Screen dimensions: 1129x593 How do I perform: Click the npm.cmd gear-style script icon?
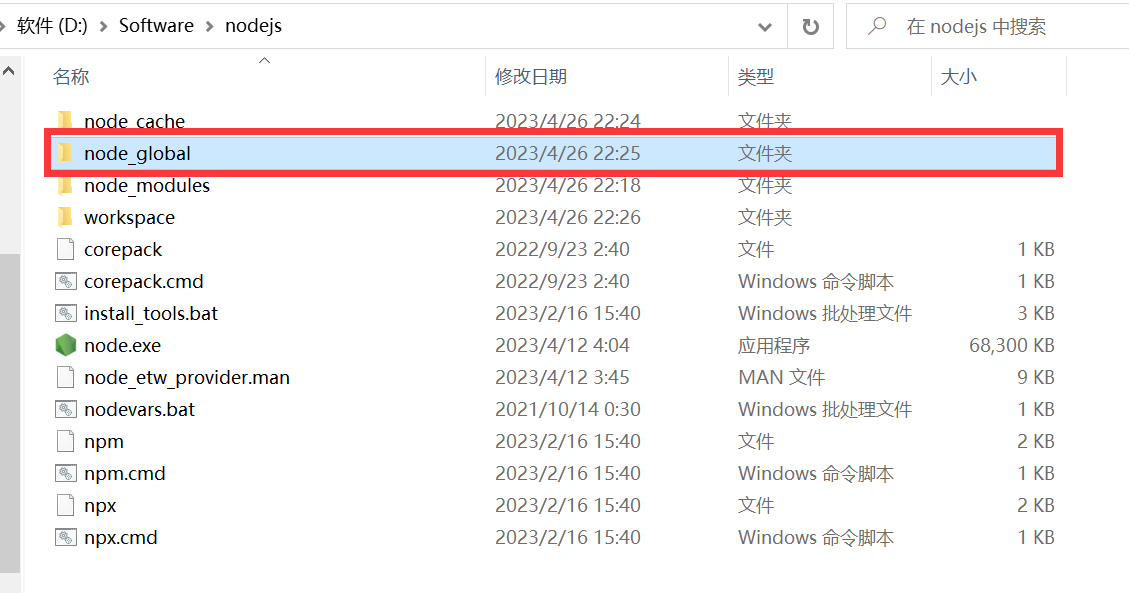(63, 473)
